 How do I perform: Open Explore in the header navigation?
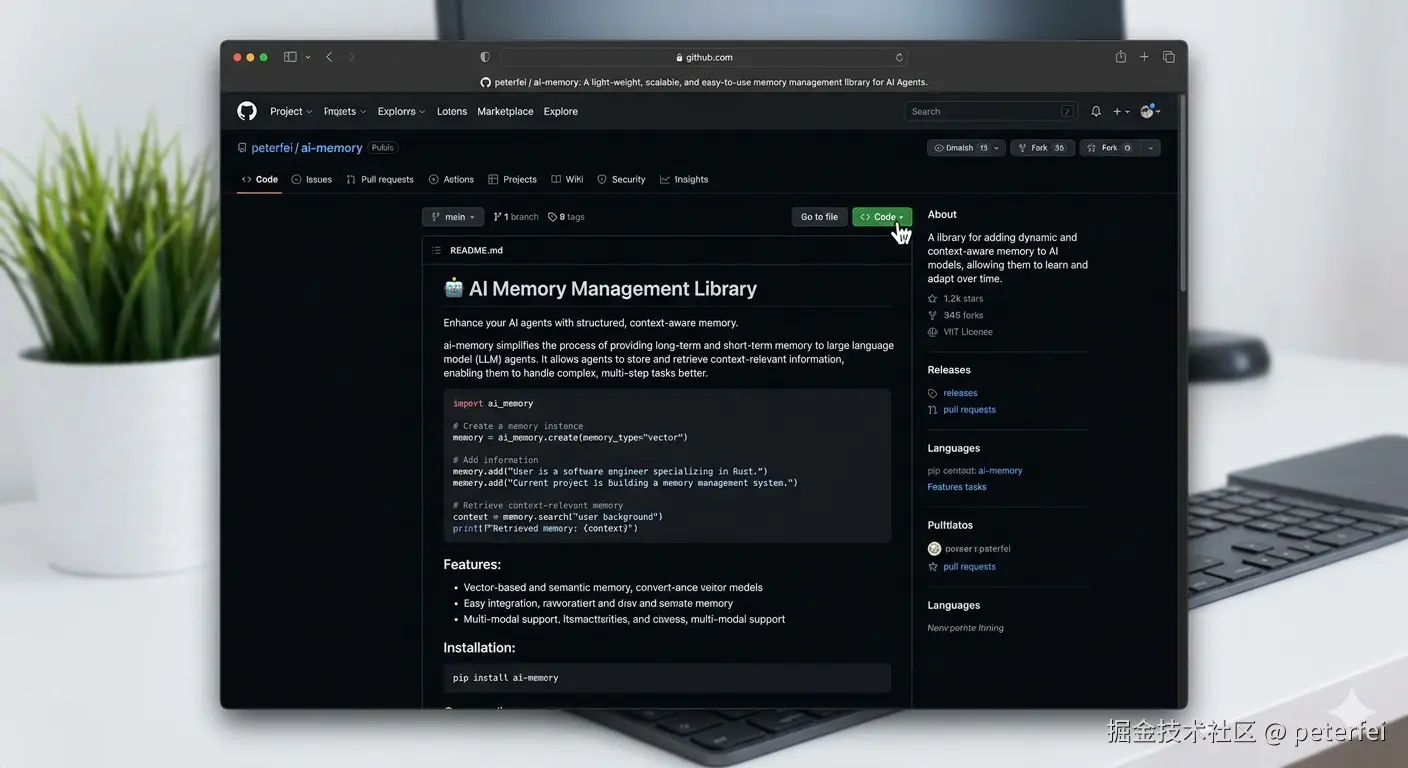[x=561, y=111]
